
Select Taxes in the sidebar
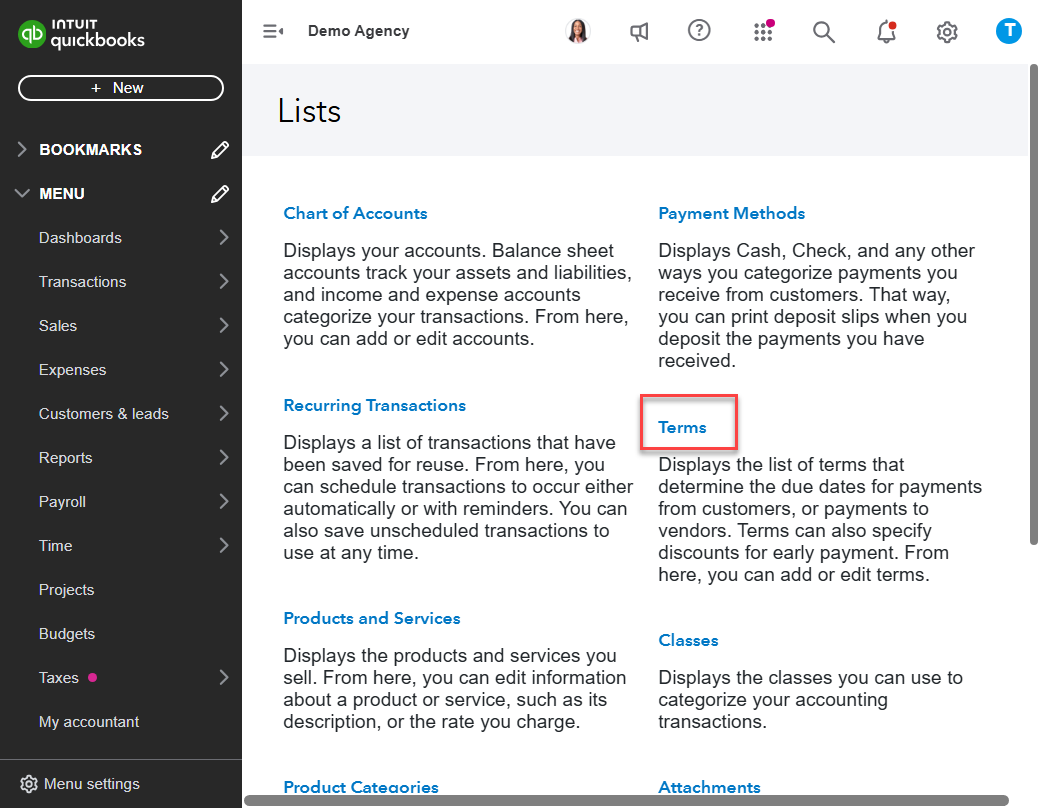tap(57, 677)
